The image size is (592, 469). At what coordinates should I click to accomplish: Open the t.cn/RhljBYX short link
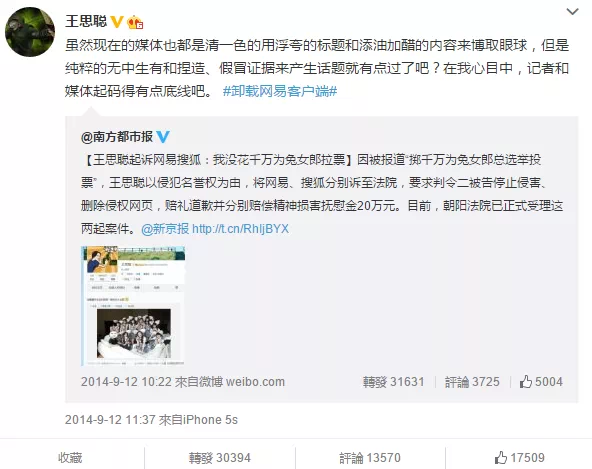click(240, 229)
